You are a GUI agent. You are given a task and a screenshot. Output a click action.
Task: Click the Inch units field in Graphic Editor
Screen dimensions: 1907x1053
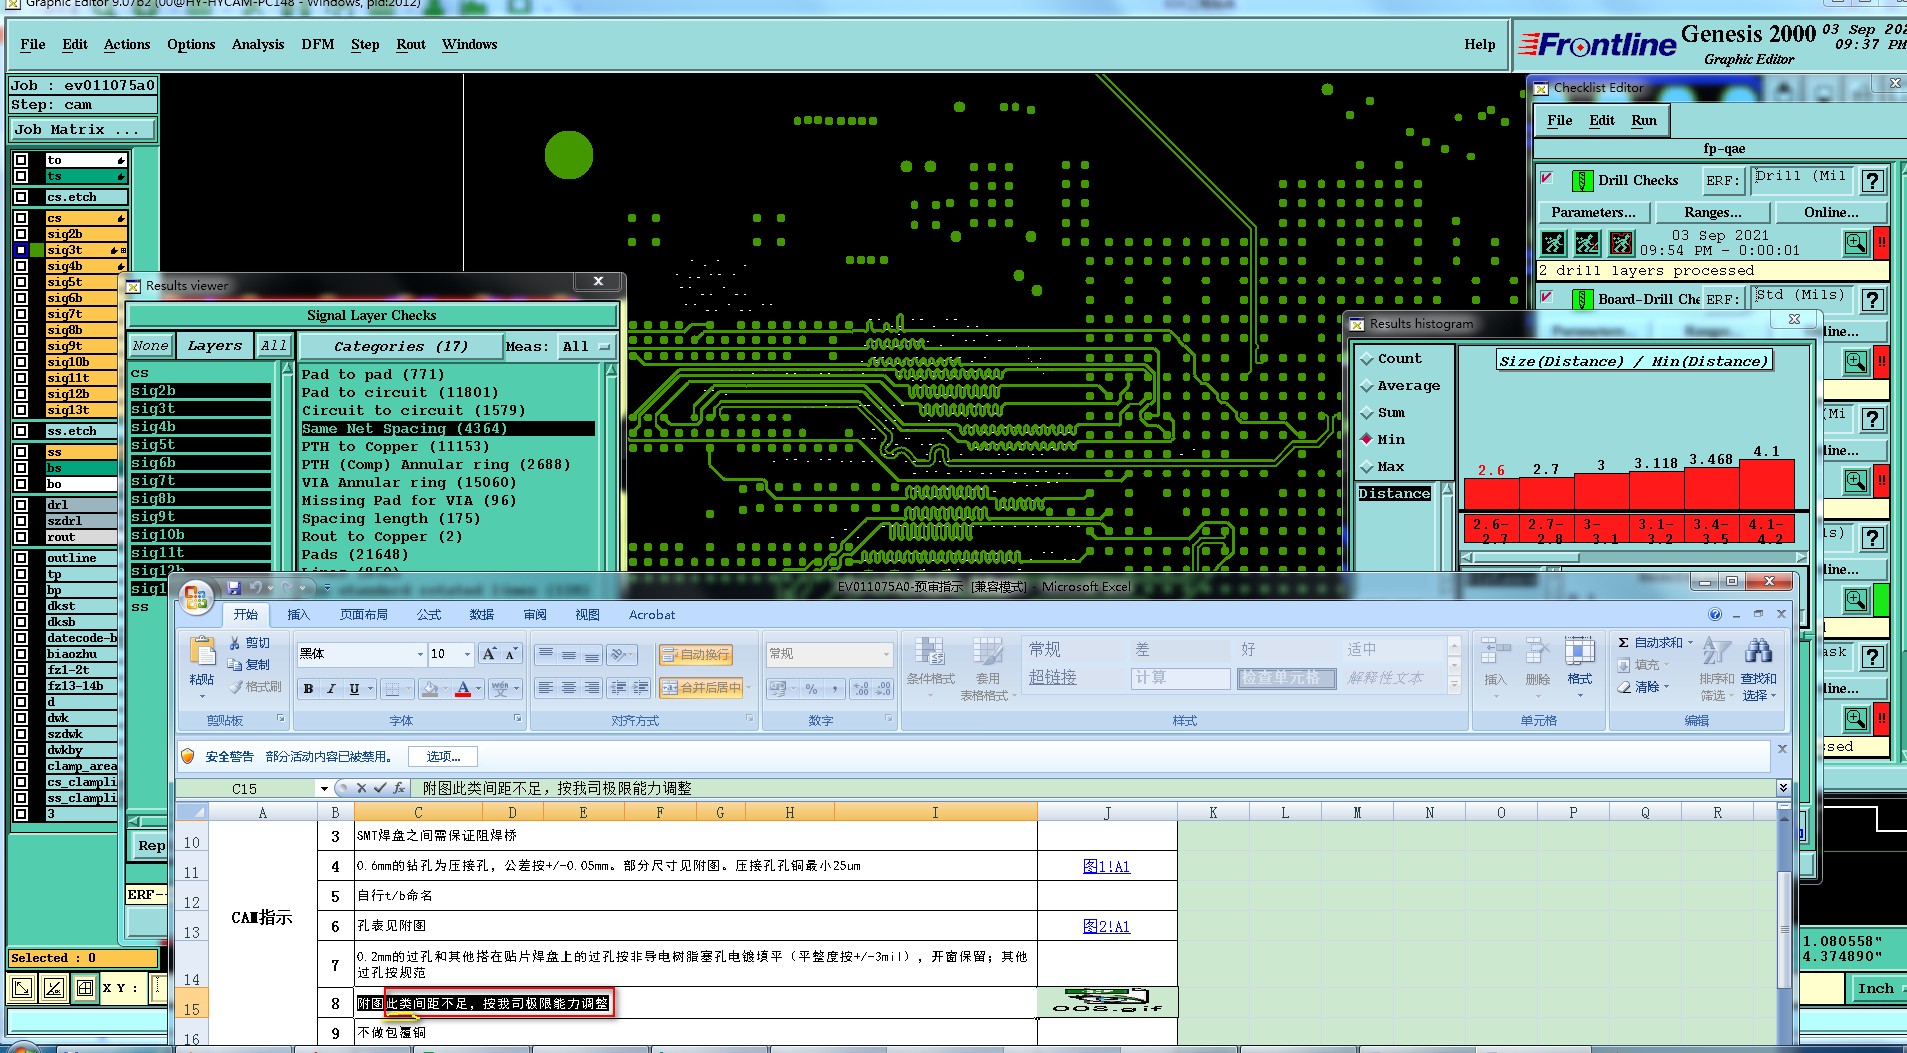coord(1876,988)
